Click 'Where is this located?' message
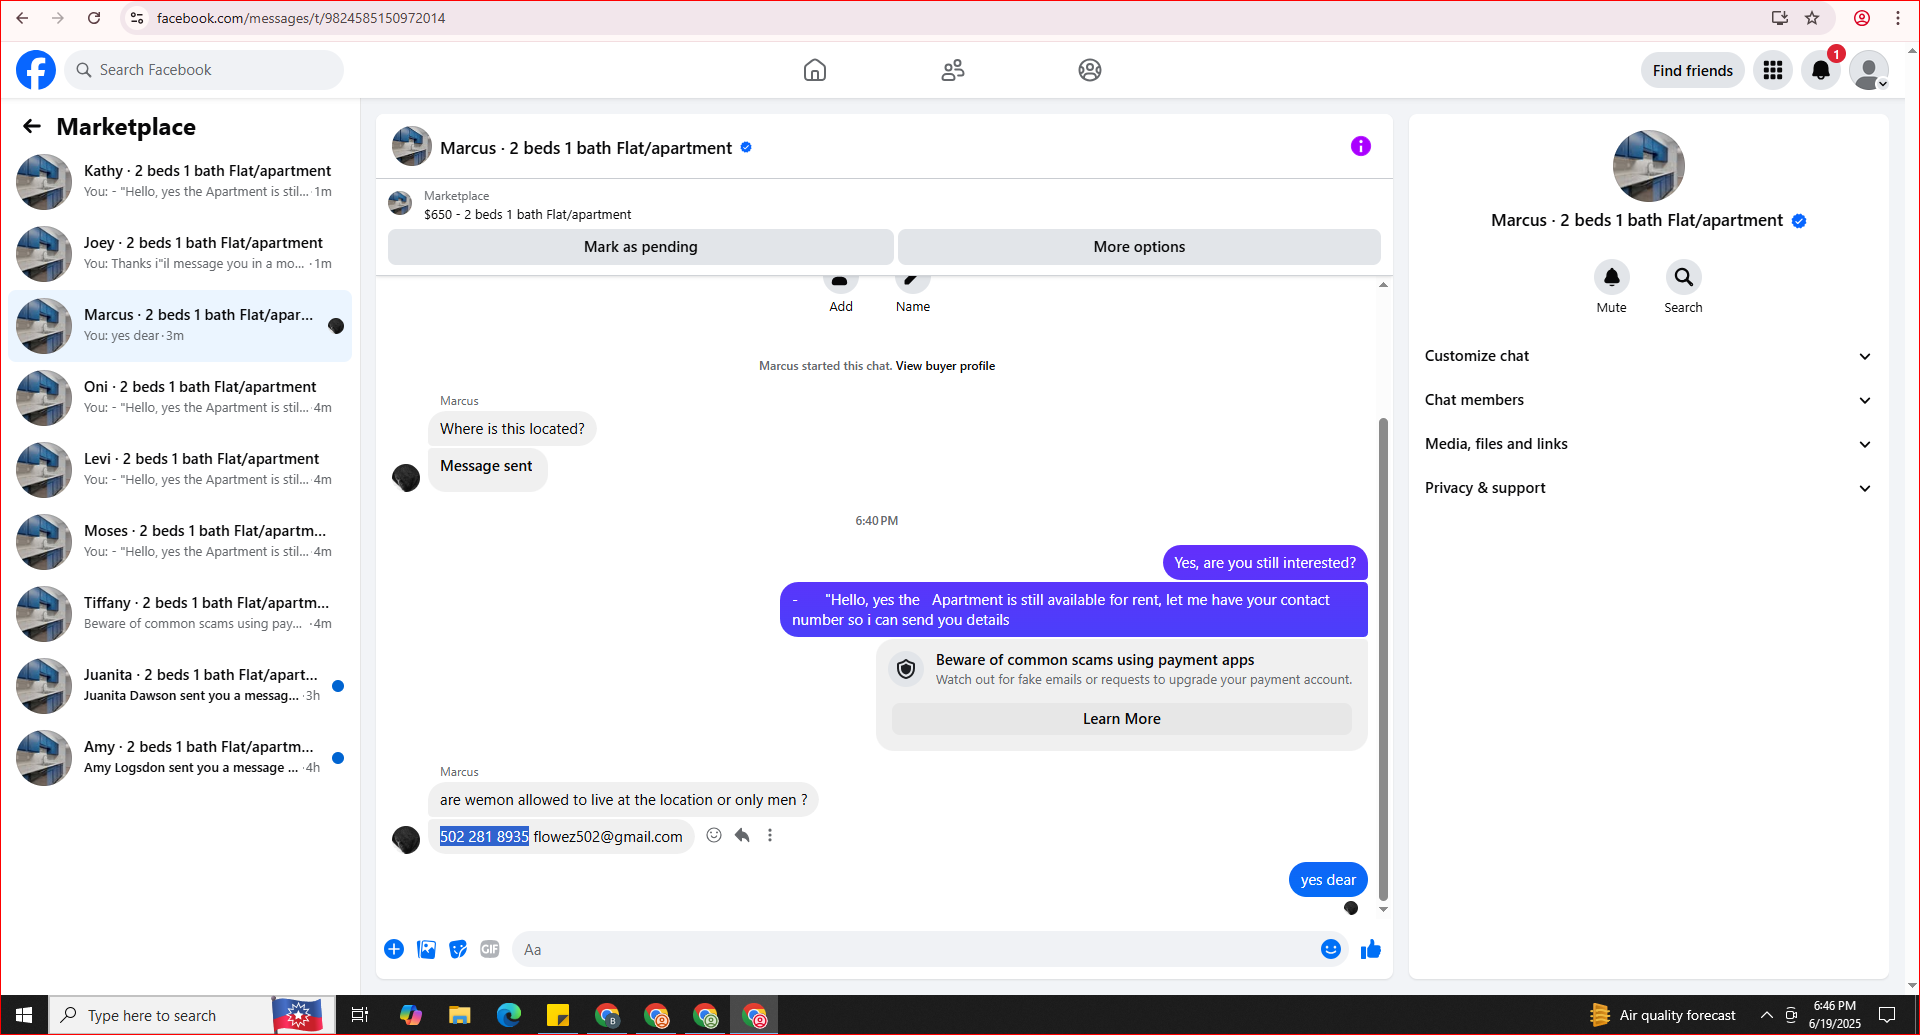 coord(512,429)
